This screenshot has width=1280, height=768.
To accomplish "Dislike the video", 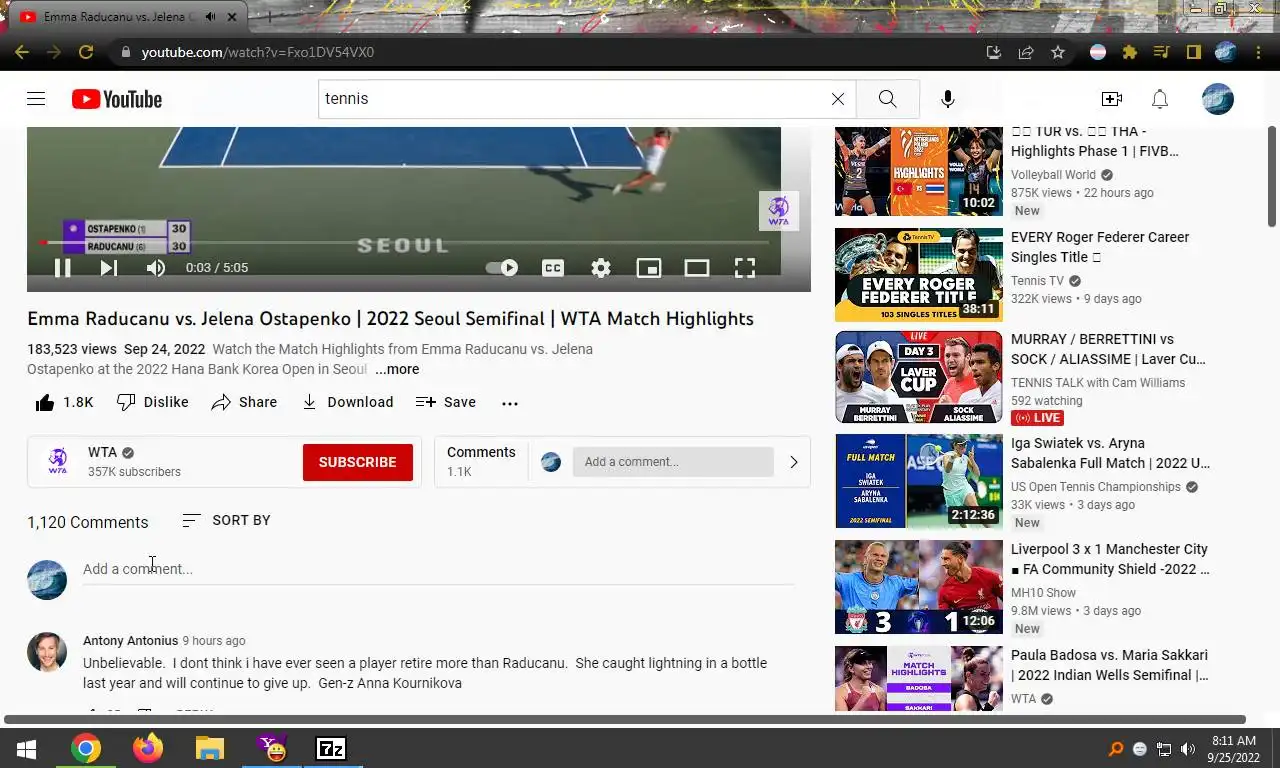I will [153, 402].
